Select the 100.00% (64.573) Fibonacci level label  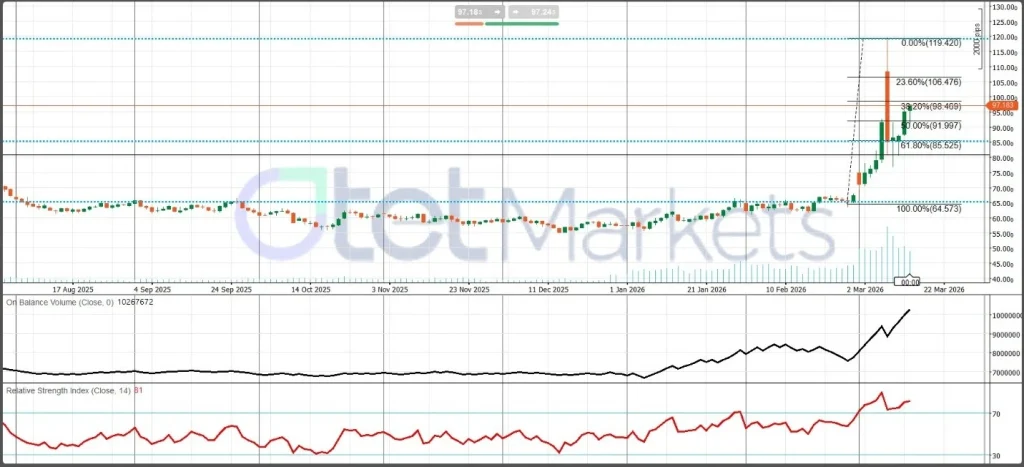(x=929, y=208)
